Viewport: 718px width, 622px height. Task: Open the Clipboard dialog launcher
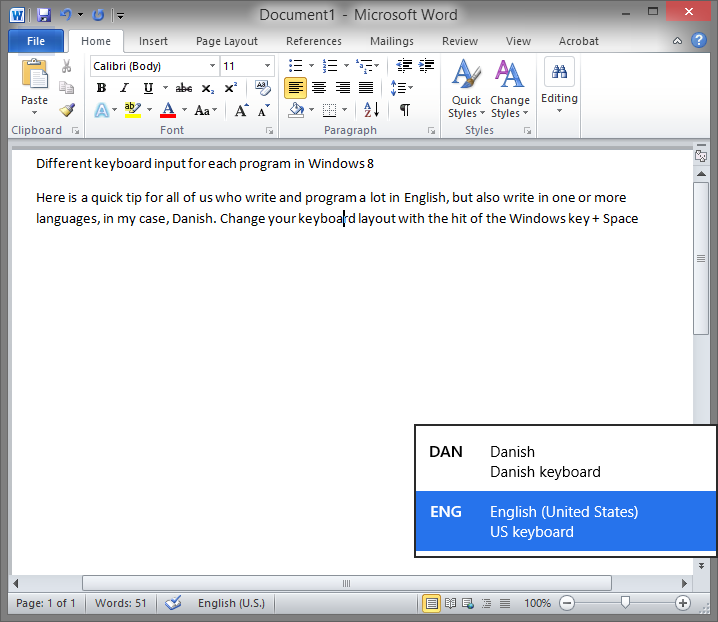tap(76, 131)
